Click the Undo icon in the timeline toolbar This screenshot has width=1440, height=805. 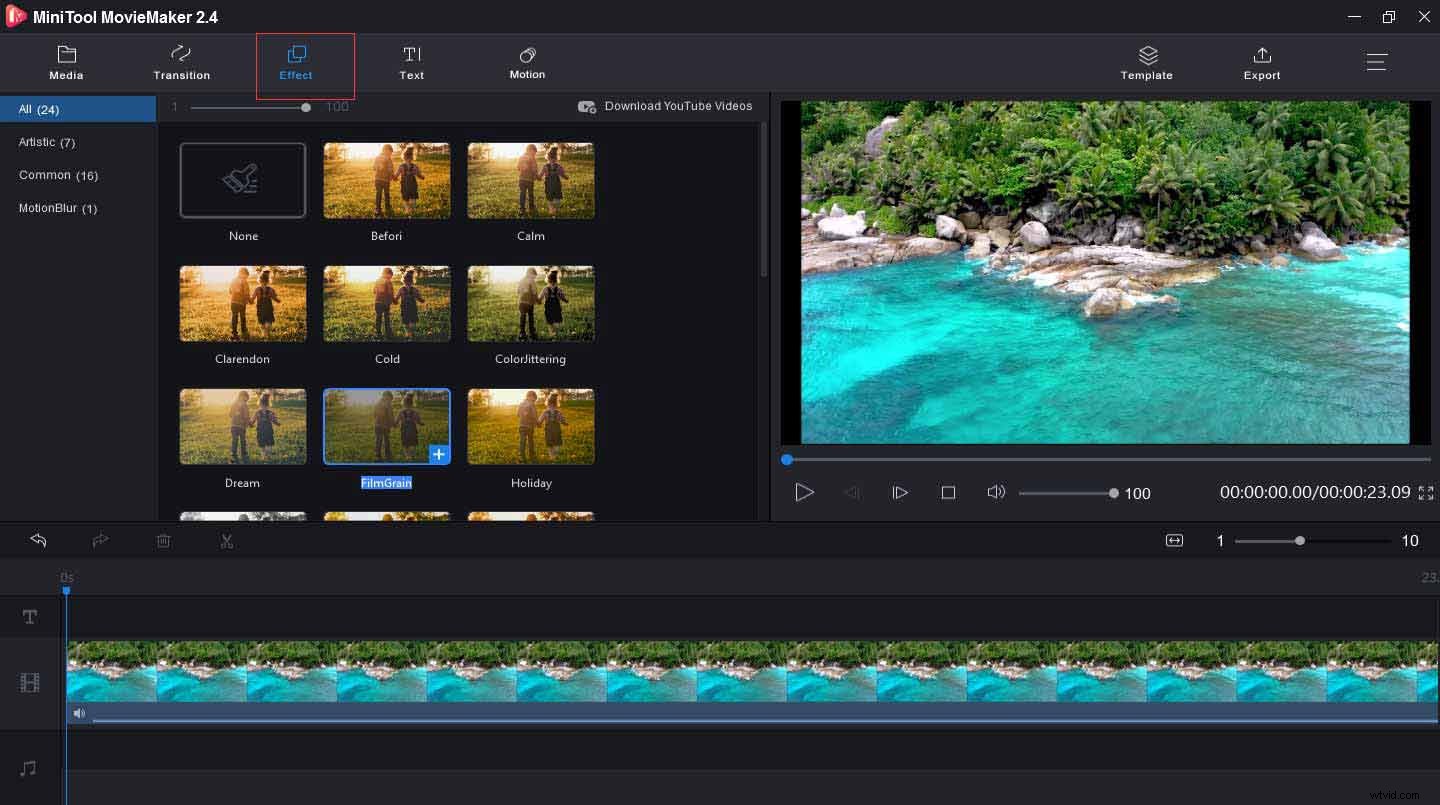click(38, 540)
